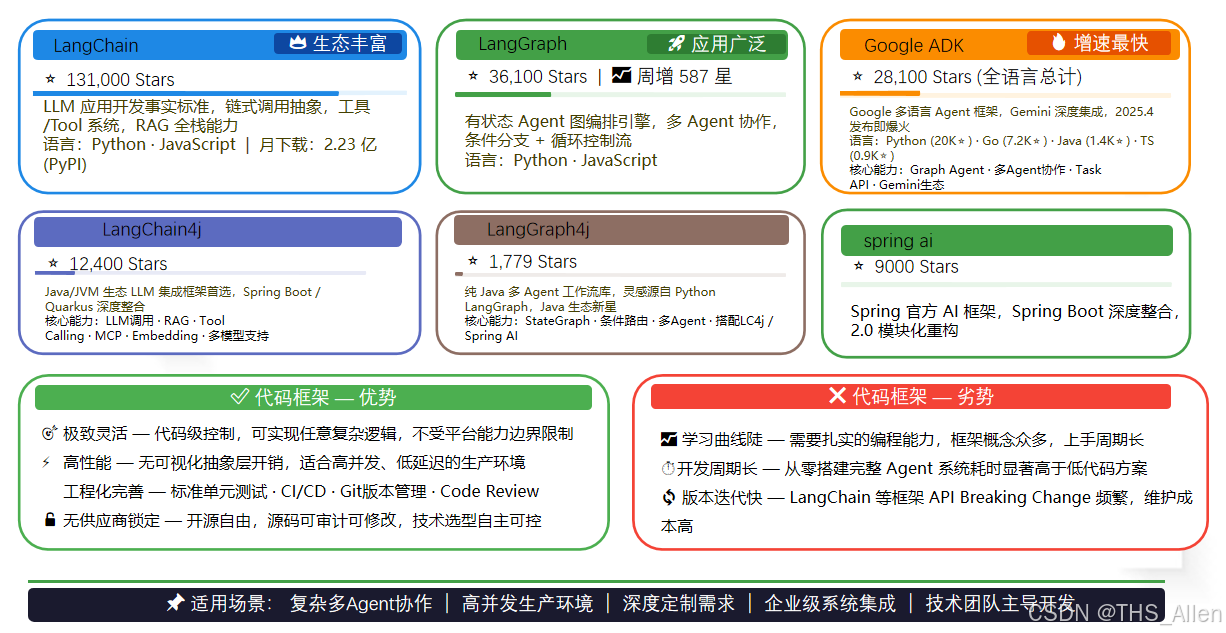Click the target icon beside 极致灵活
This screenshot has width=1226, height=633.
click(x=50, y=434)
